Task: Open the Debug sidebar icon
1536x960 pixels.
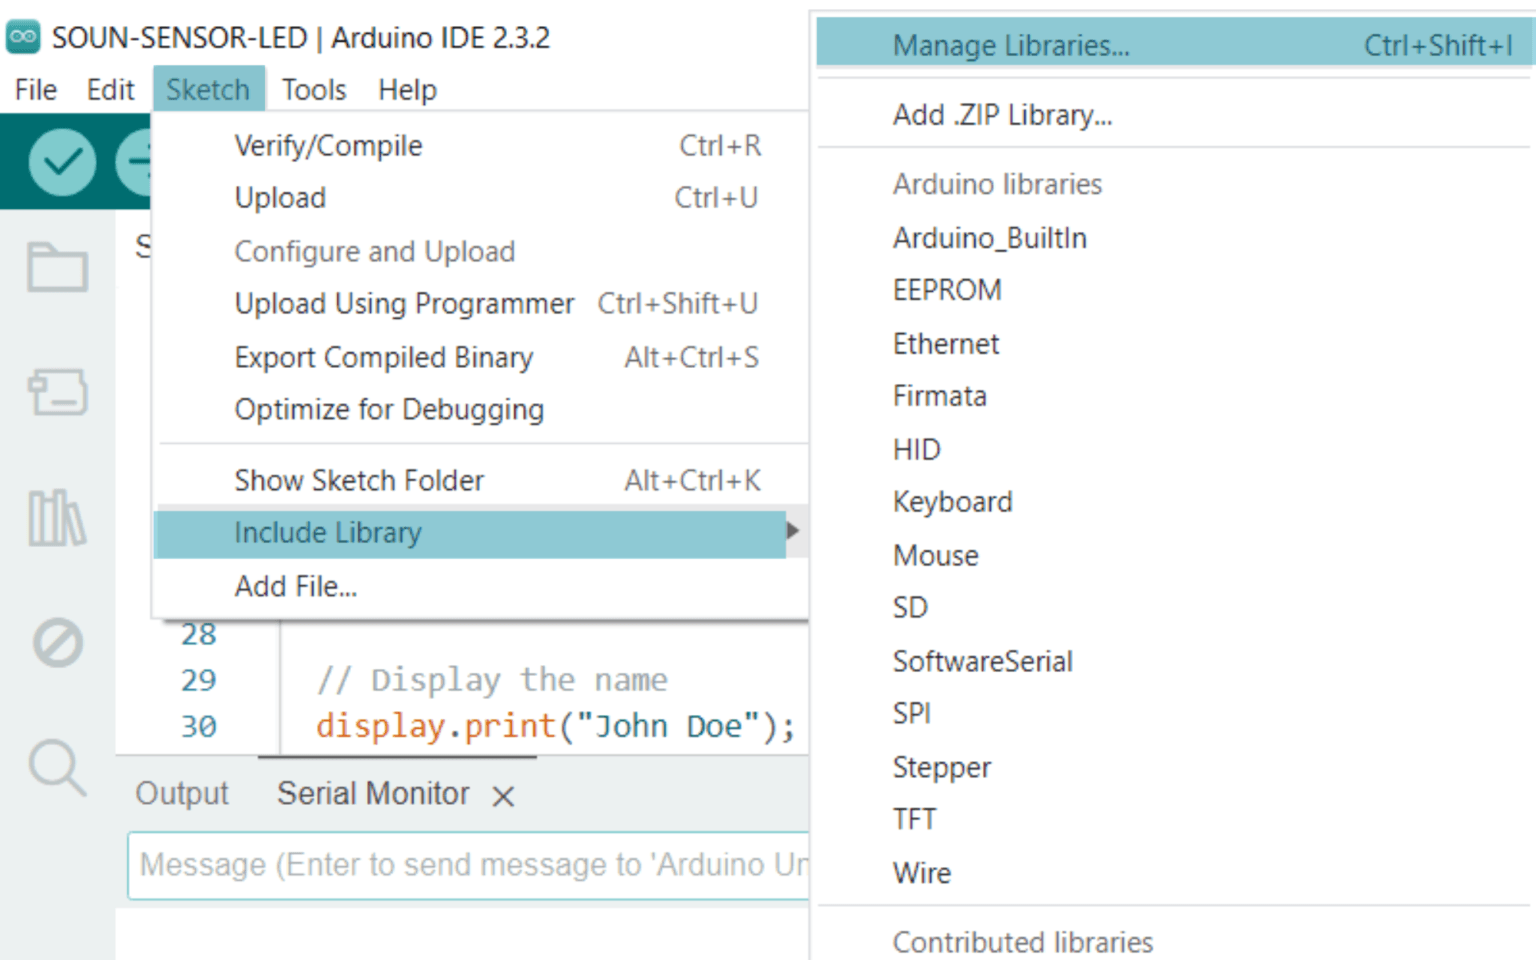Action: [x=57, y=642]
